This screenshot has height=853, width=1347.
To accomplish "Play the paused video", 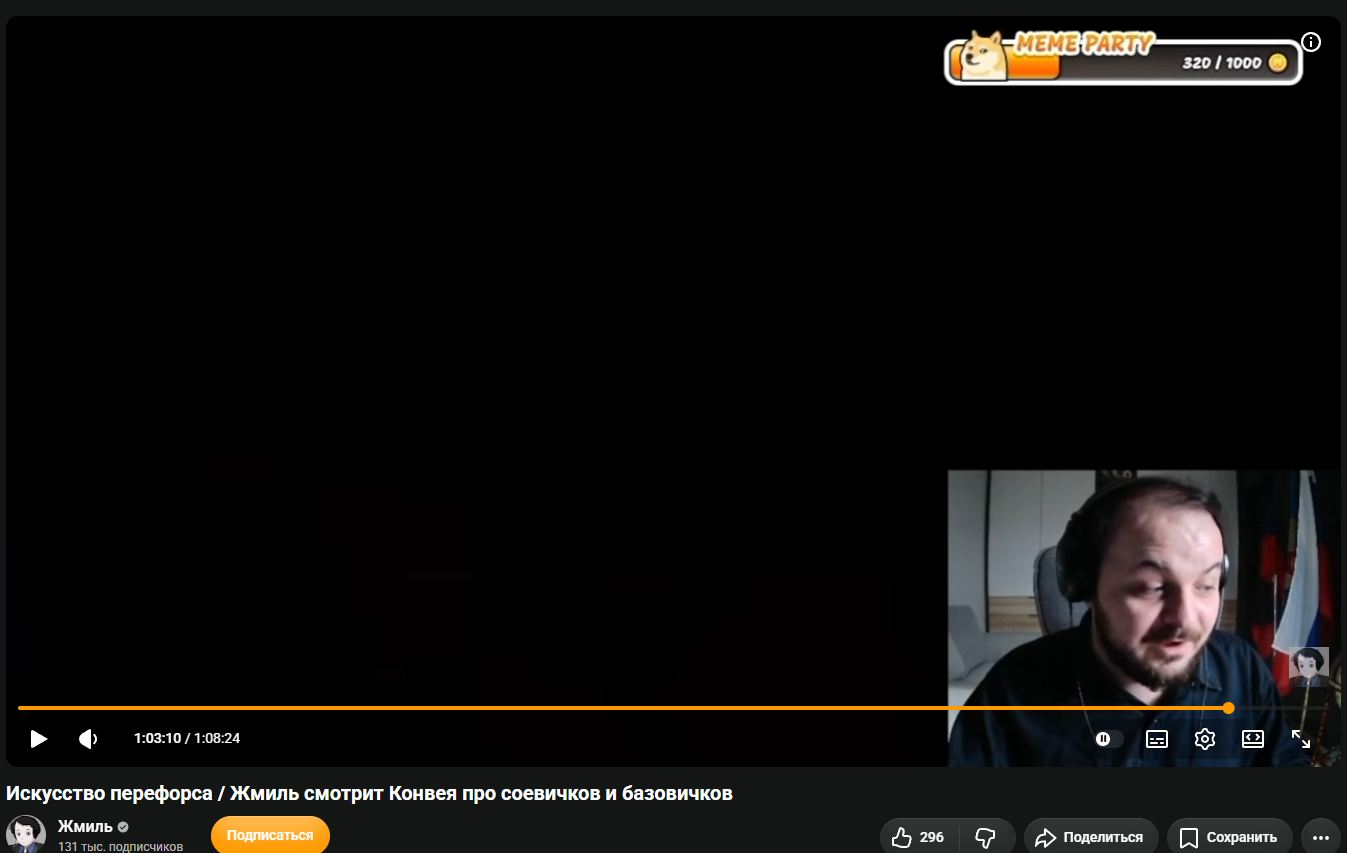I will 38,739.
